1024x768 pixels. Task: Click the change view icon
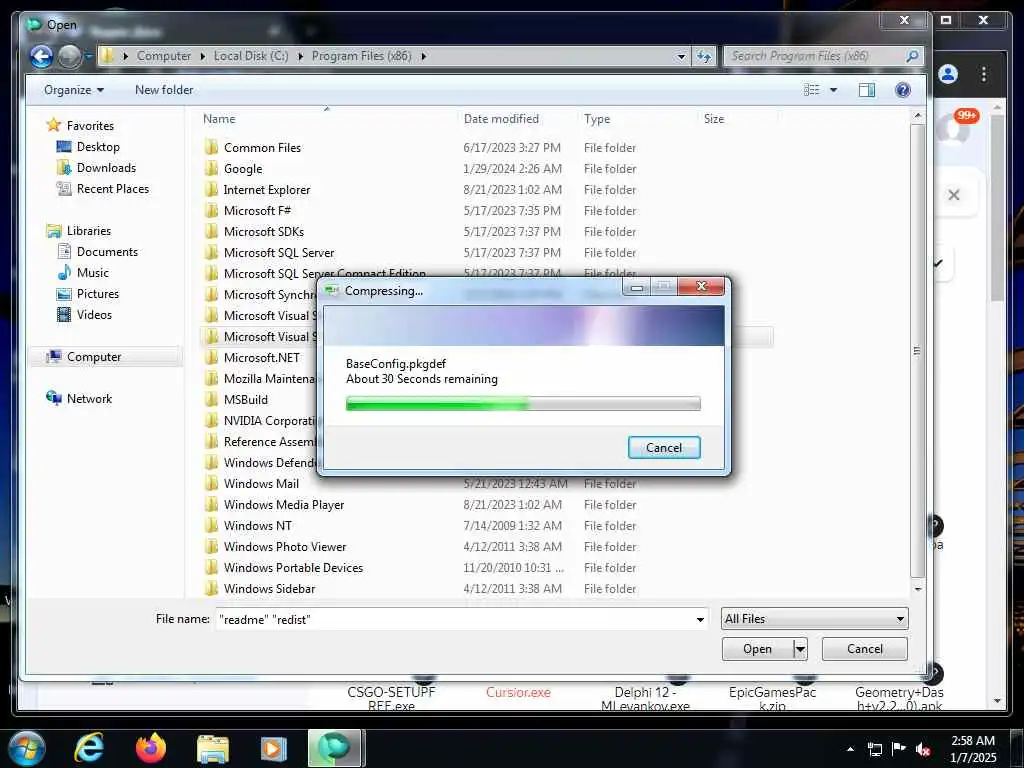click(812, 90)
